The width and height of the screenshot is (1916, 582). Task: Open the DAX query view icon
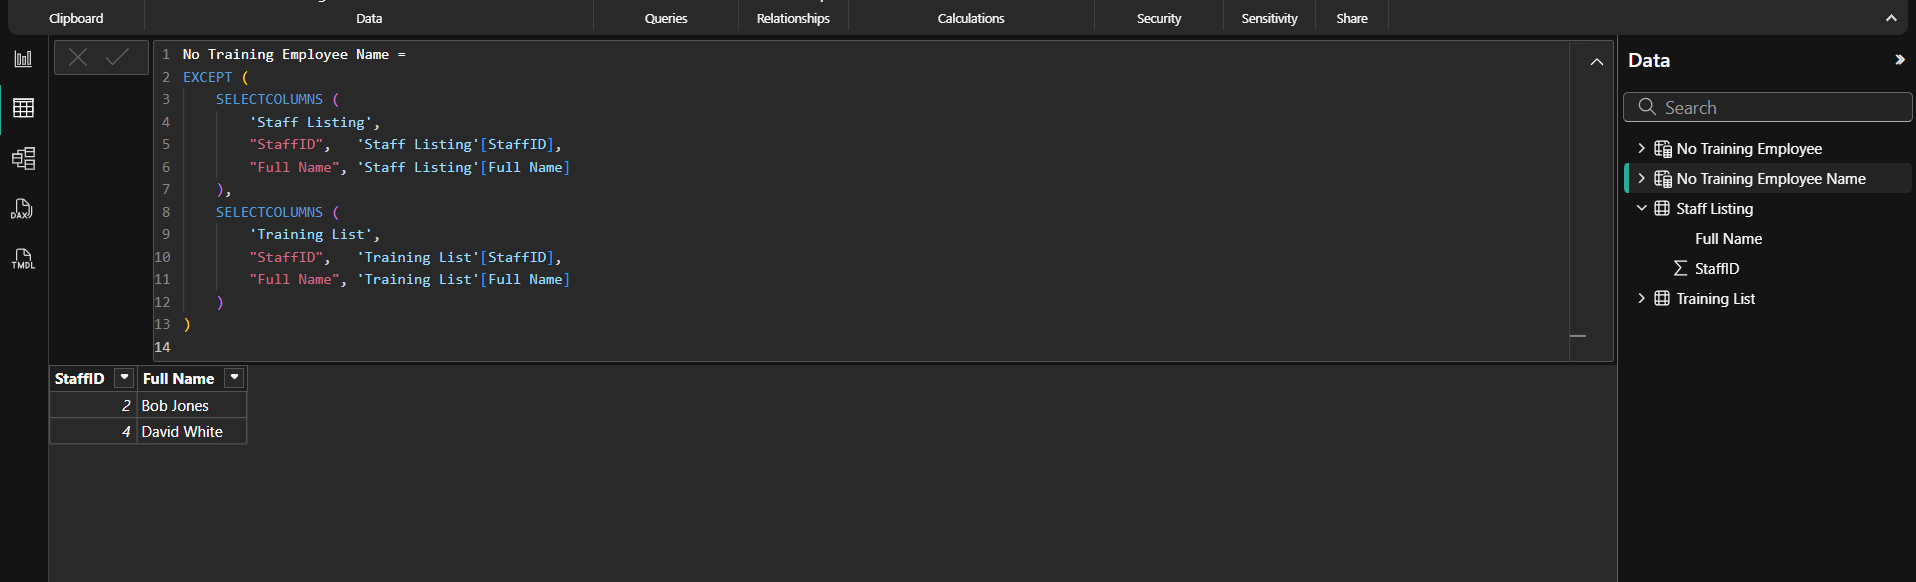23,208
